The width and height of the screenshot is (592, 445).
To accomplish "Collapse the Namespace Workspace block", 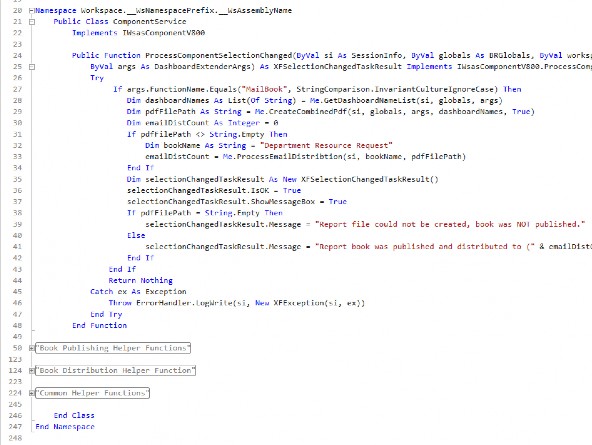I will (x=31, y=11).
